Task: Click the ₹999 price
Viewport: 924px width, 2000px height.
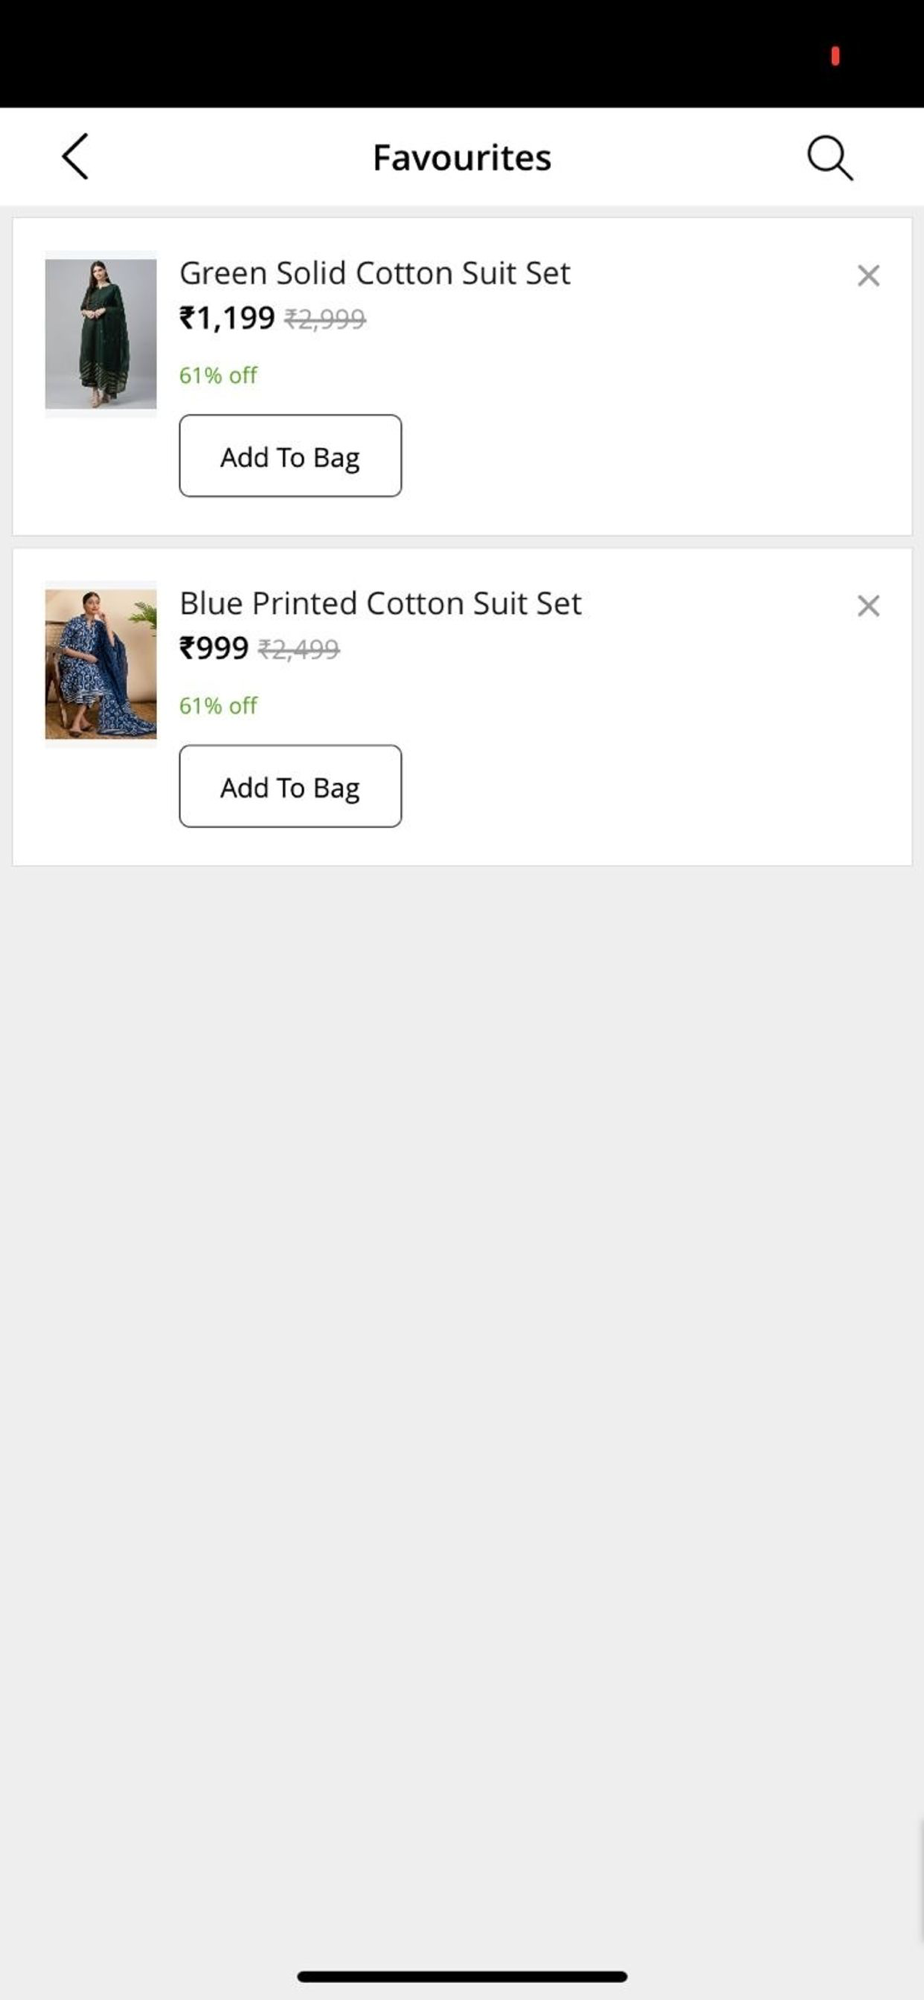Action: click(214, 648)
